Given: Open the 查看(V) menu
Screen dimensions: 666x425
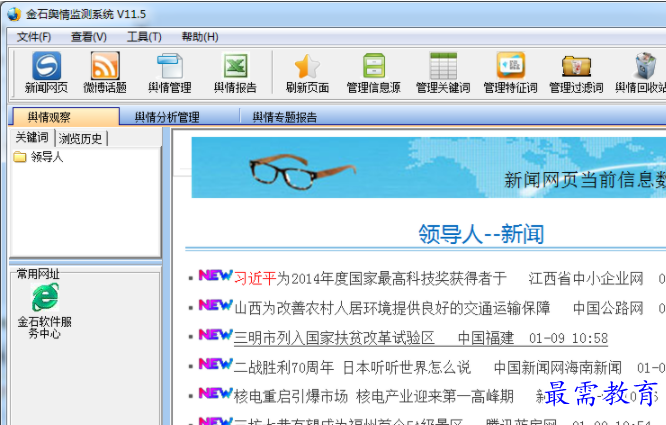Looking at the screenshot, I should (88, 37).
